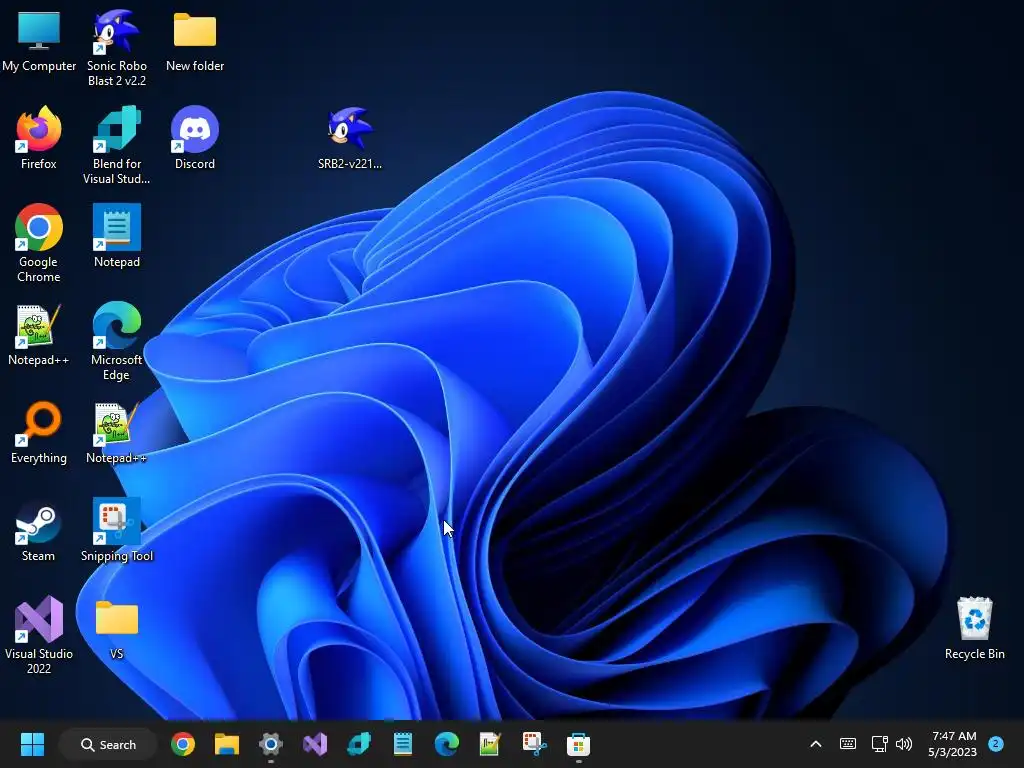Open Snipping Tool from the taskbar
This screenshot has height=768, width=1024.
click(534, 744)
